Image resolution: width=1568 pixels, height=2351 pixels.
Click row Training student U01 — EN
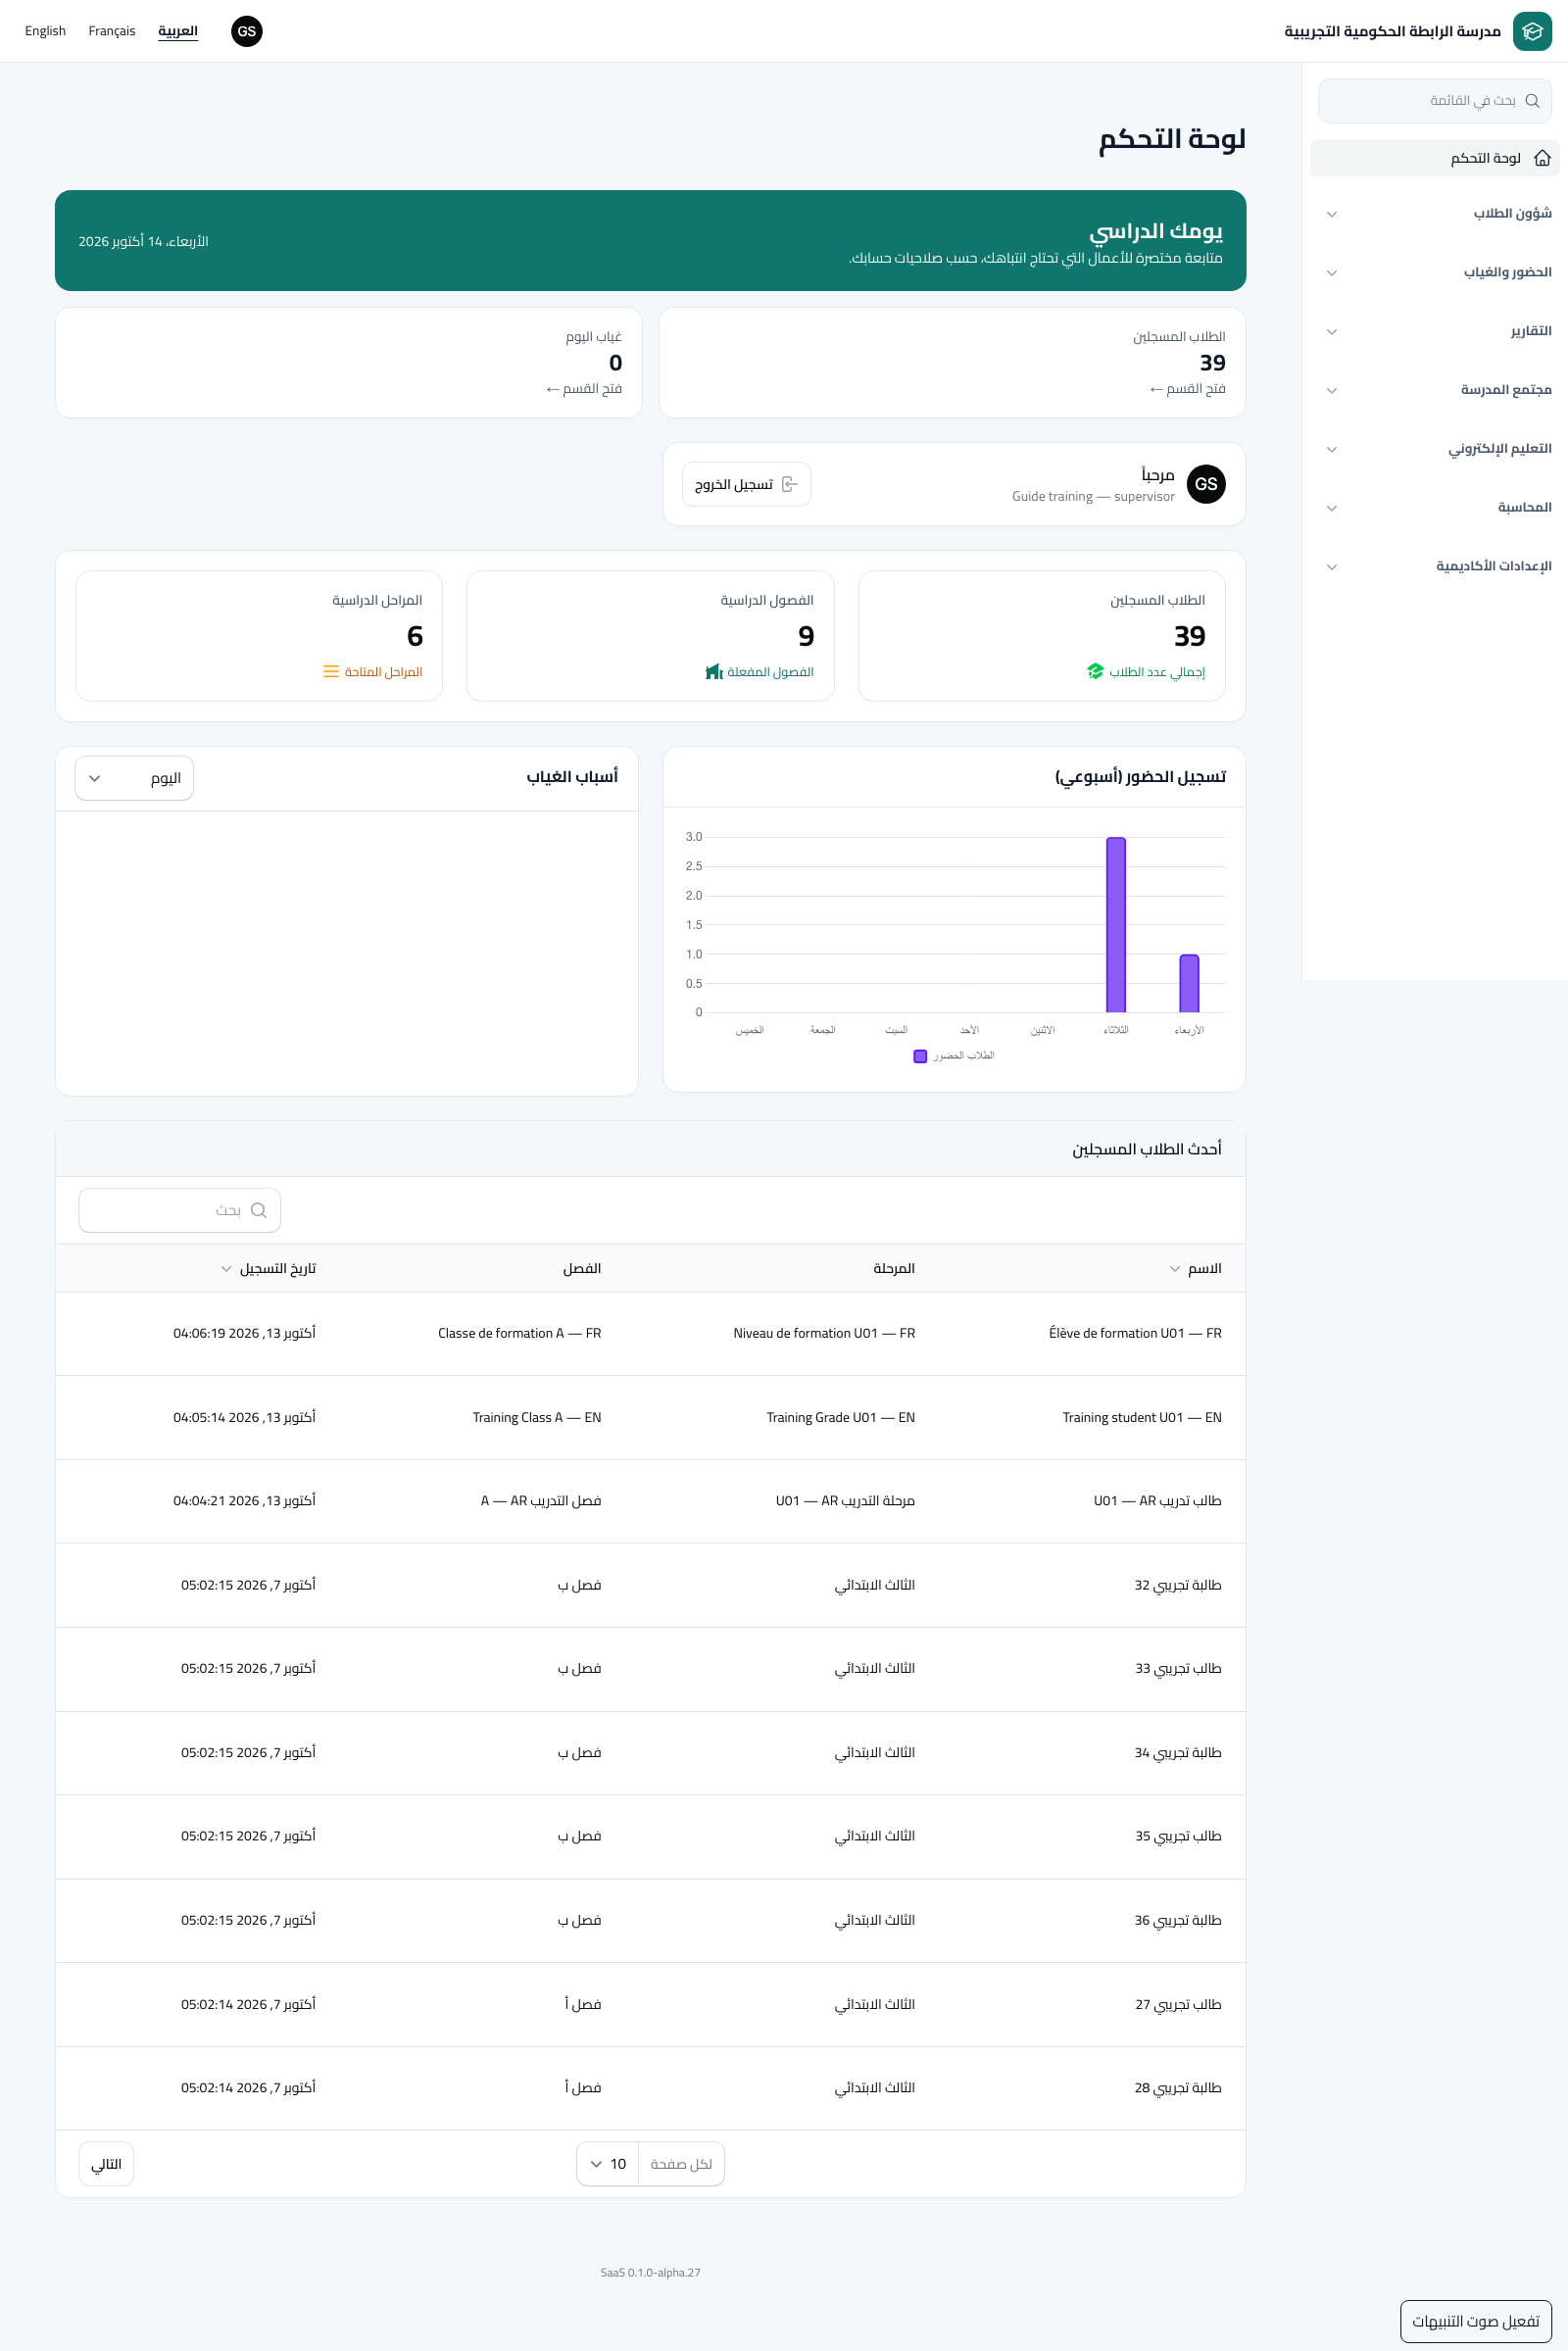[651, 1417]
